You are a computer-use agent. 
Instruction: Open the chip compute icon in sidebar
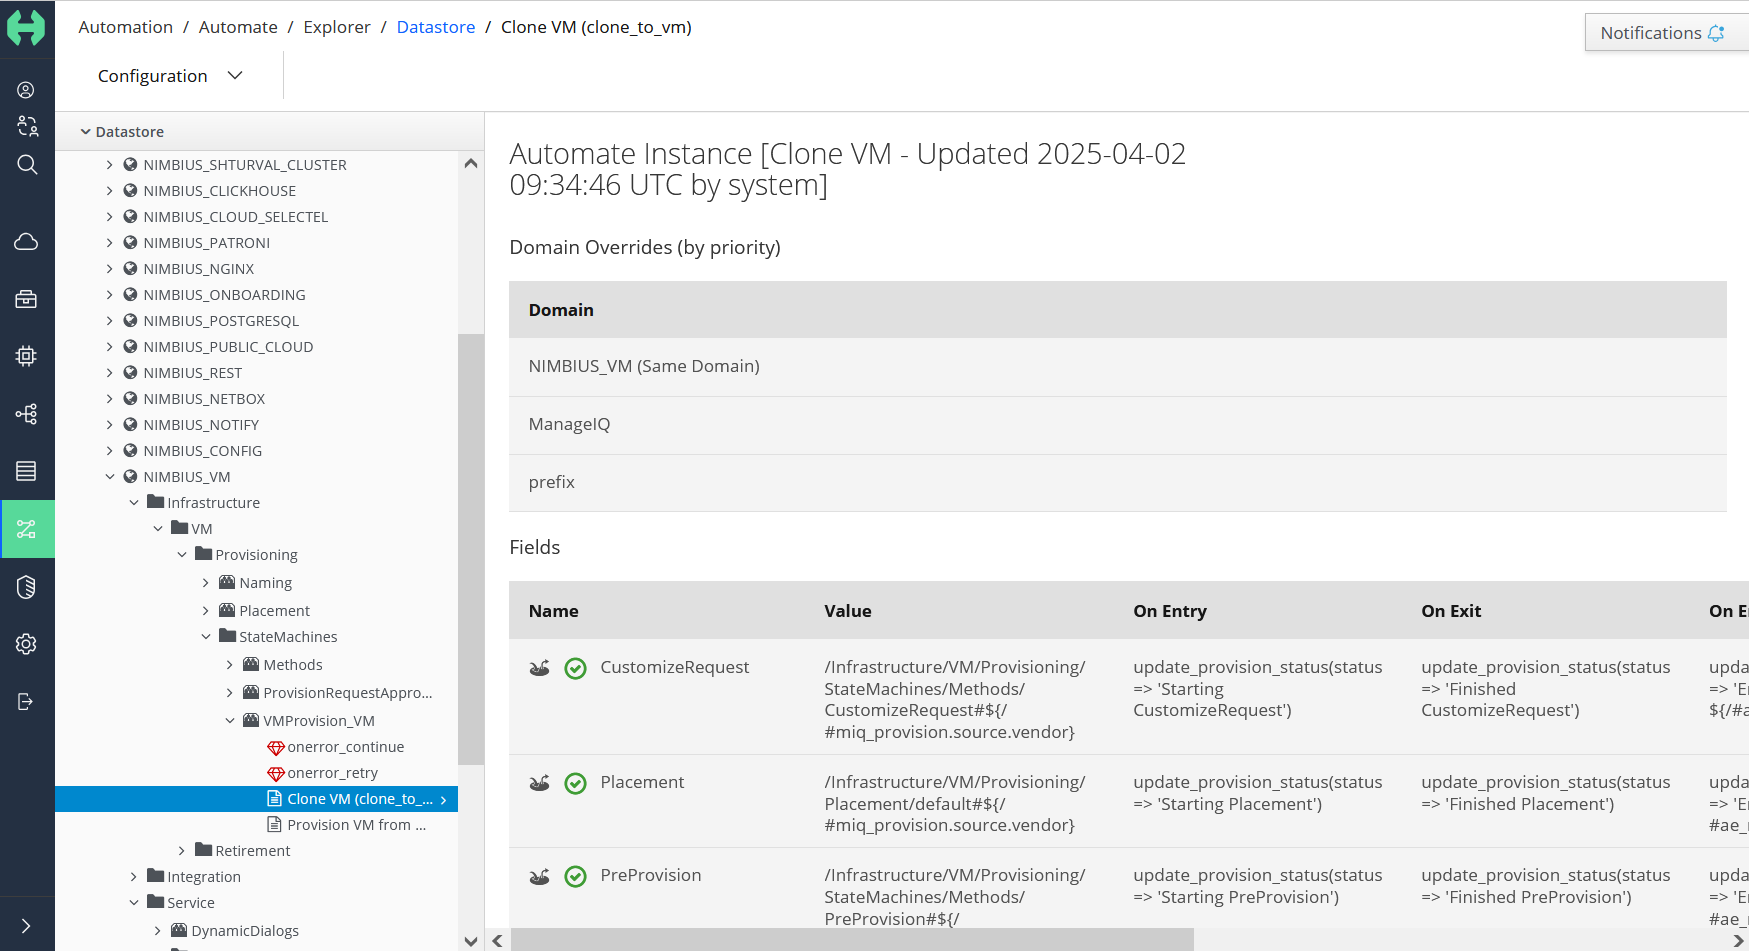point(26,356)
